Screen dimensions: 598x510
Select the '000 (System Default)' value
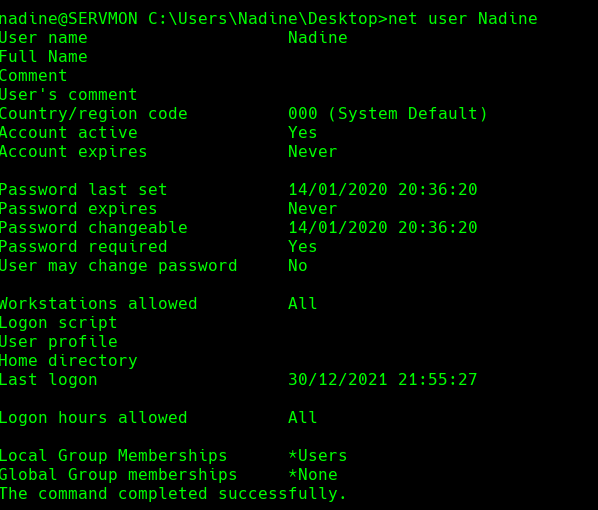(x=388, y=114)
